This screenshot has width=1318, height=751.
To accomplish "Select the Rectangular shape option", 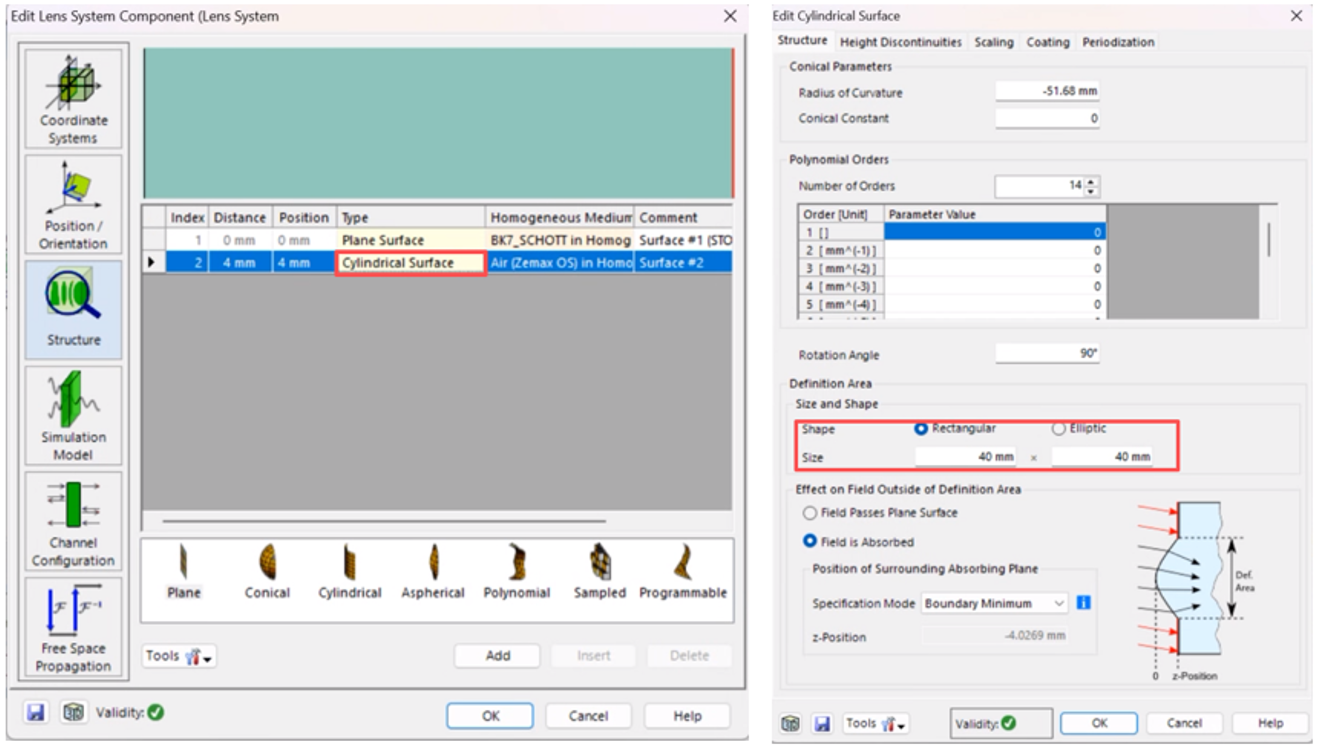I will pyautogui.click(x=921, y=429).
